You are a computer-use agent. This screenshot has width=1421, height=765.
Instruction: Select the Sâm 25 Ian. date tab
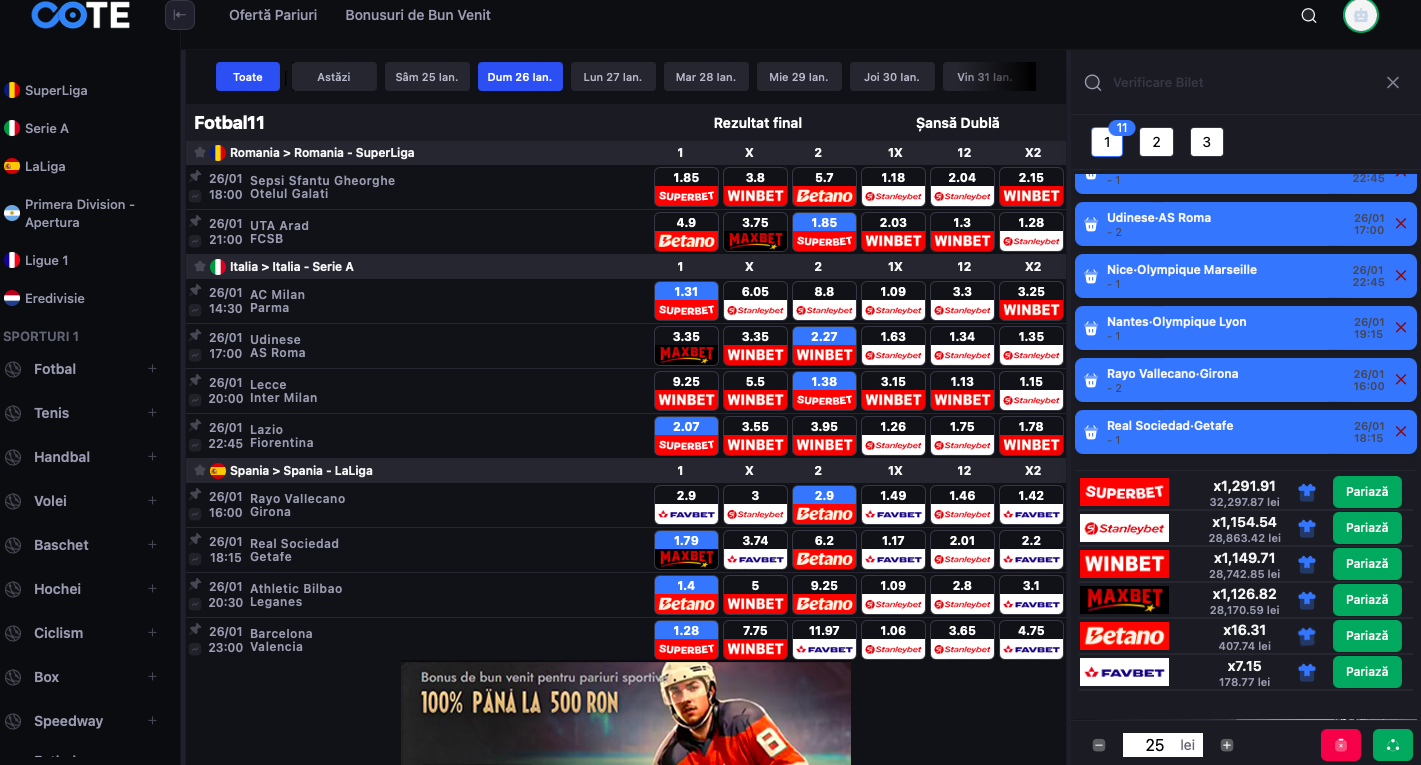click(x=427, y=77)
